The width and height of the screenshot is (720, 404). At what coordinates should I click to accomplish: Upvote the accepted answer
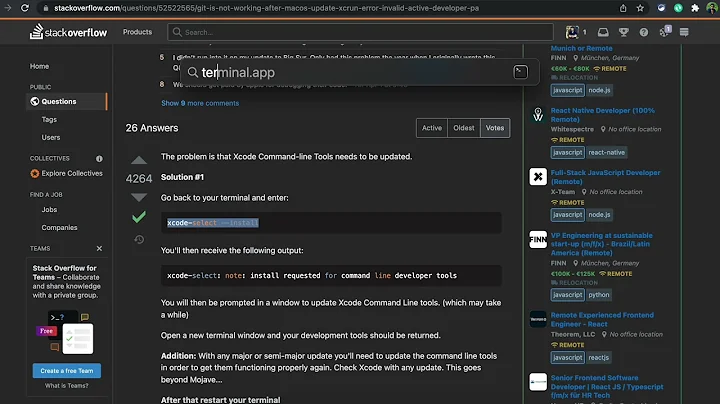138,161
